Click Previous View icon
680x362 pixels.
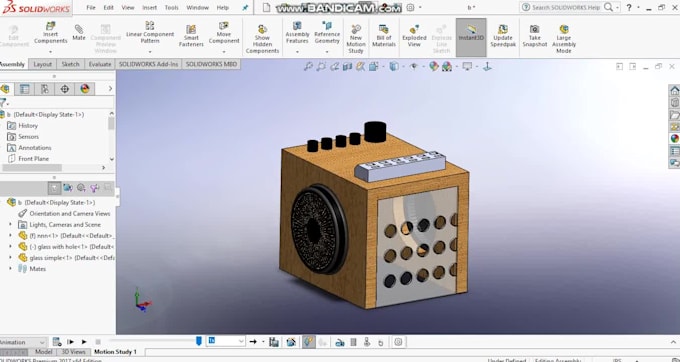point(334,66)
